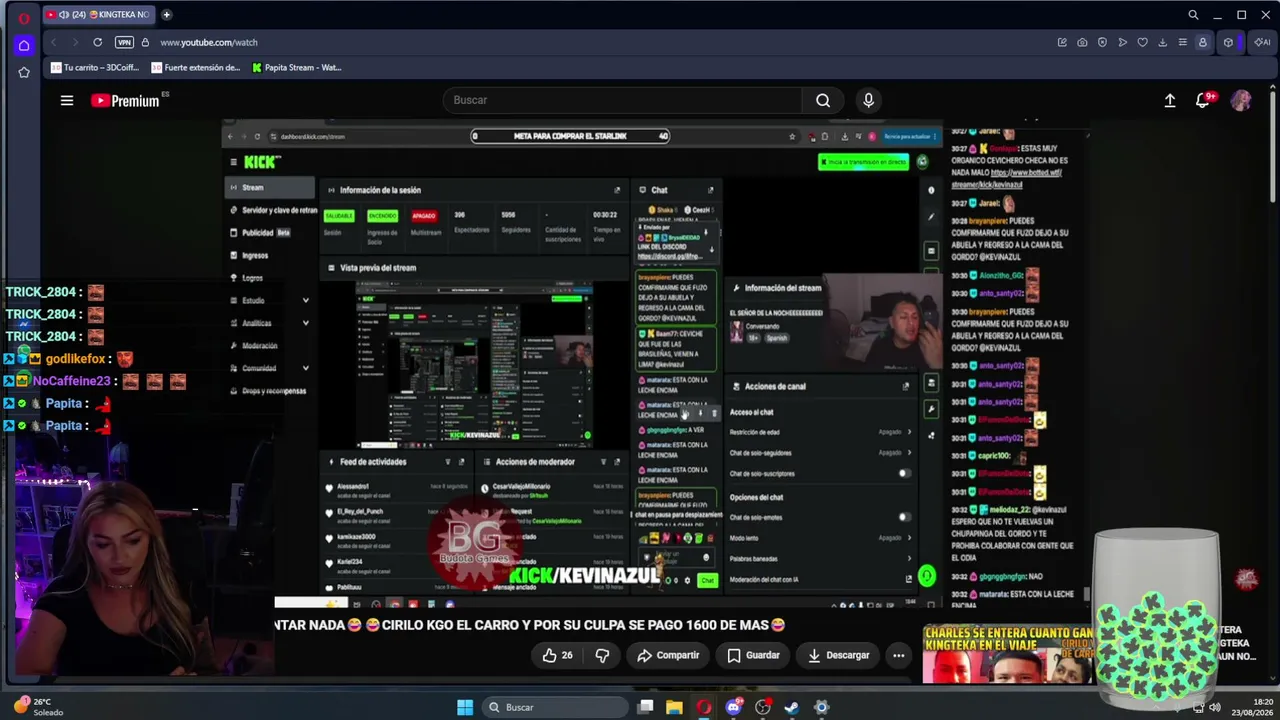Reload the YouTube page

(x=97, y=42)
